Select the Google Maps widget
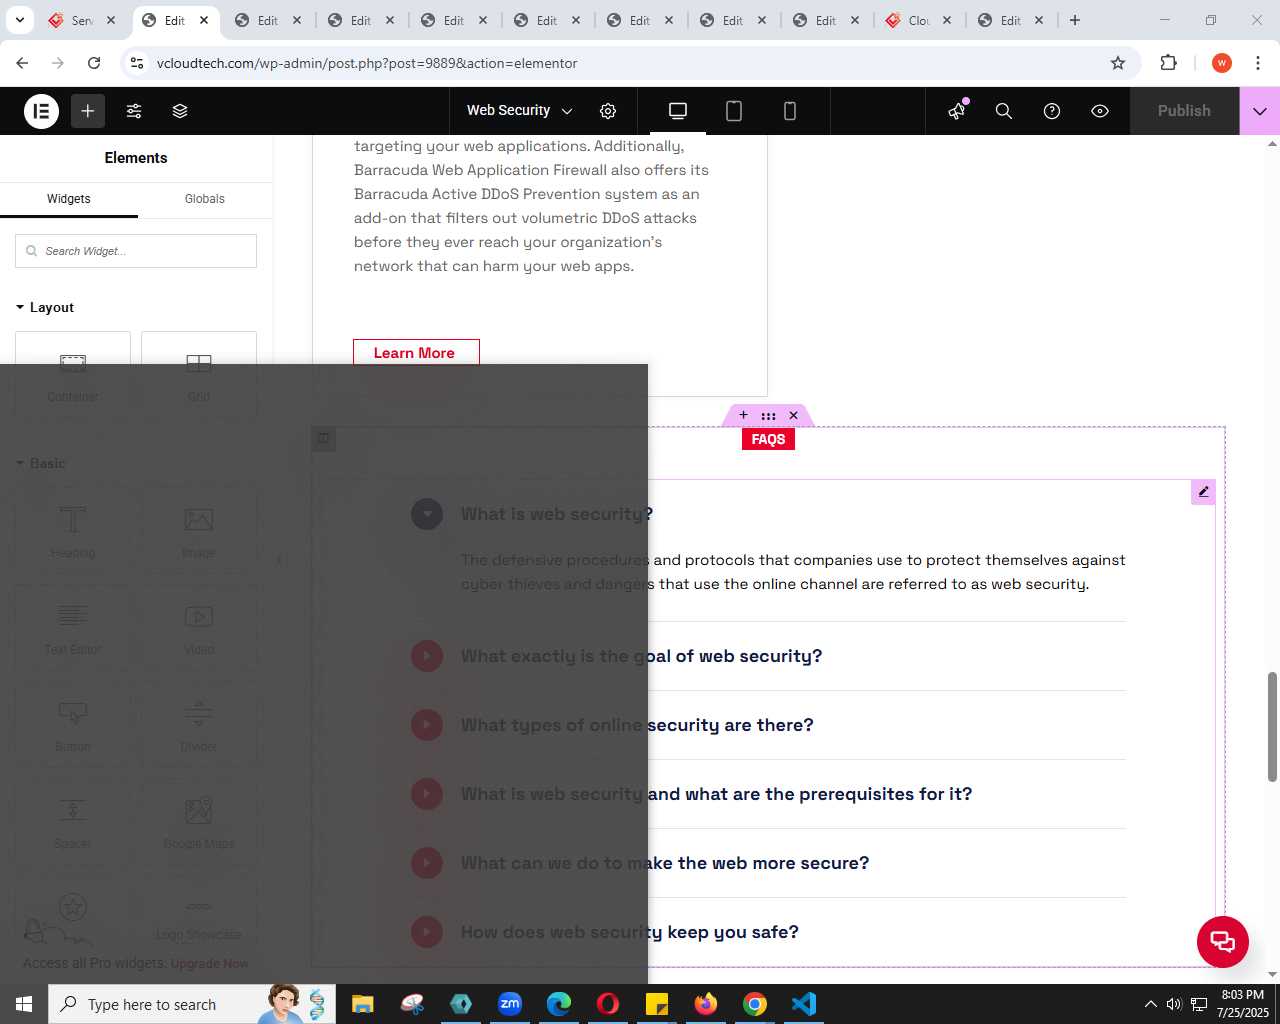 tap(199, 822)
